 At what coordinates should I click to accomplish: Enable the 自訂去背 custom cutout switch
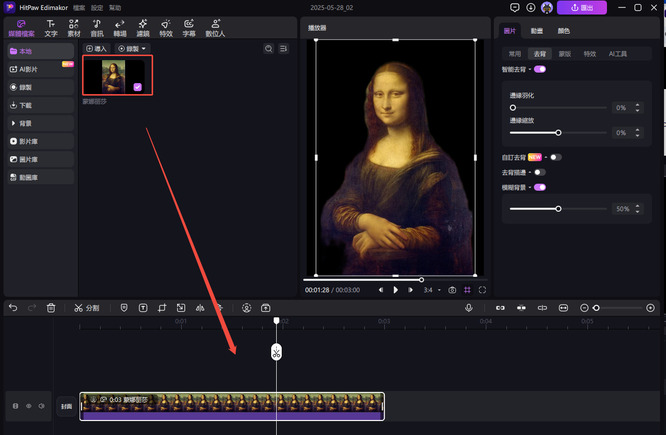[x=556, y=157]
